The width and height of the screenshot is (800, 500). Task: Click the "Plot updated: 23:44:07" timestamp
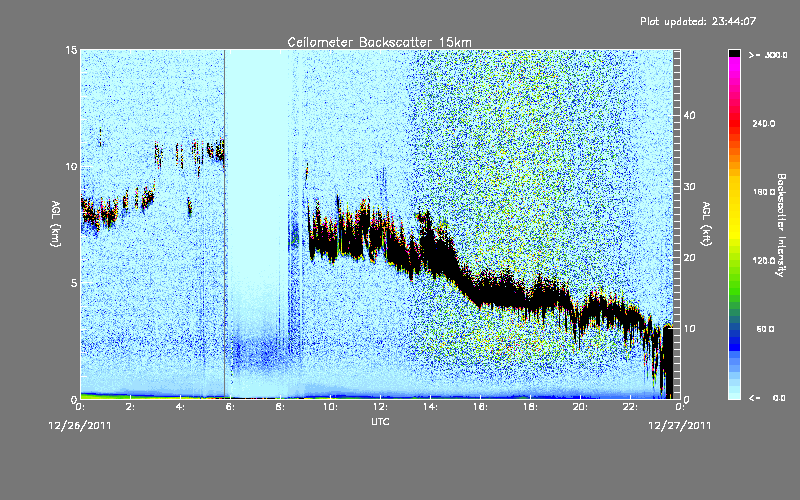pos(698,21)
